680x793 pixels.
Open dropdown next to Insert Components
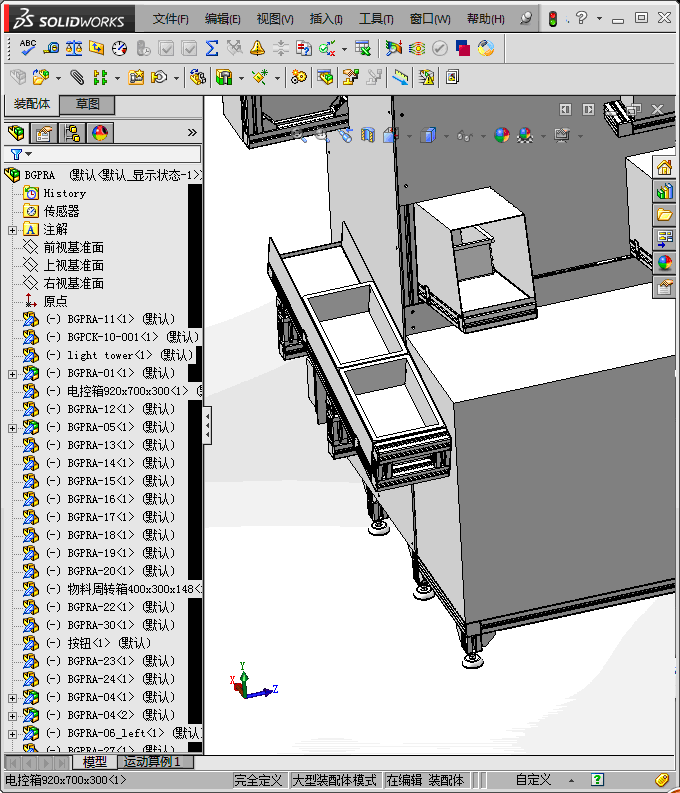pos(58,78)
